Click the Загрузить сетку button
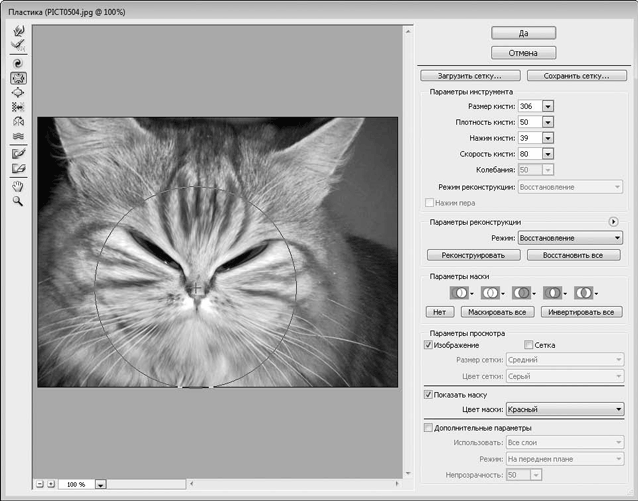Image resolution: width=638 pixels, height=501 pixels. [470, 75]
